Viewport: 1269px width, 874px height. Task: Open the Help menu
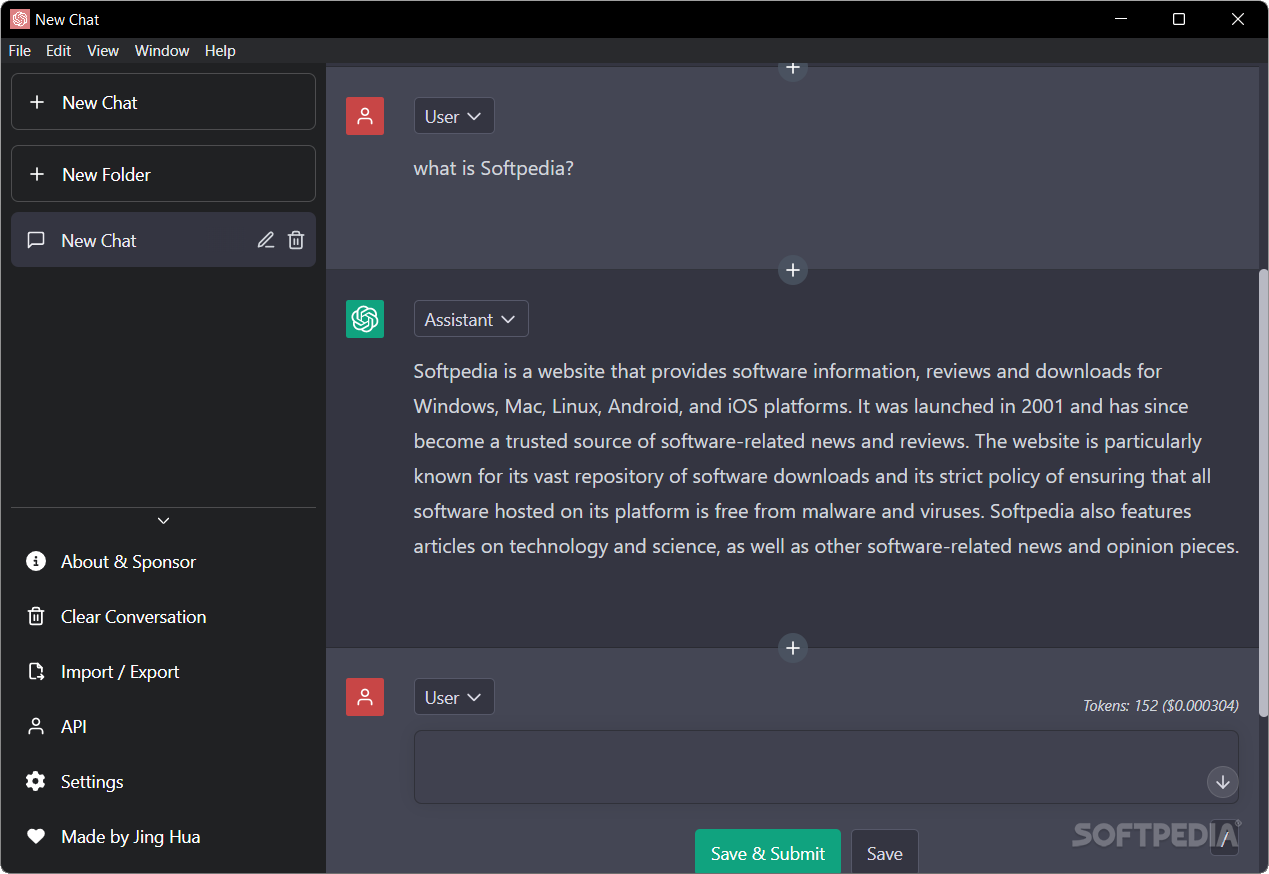220,51
